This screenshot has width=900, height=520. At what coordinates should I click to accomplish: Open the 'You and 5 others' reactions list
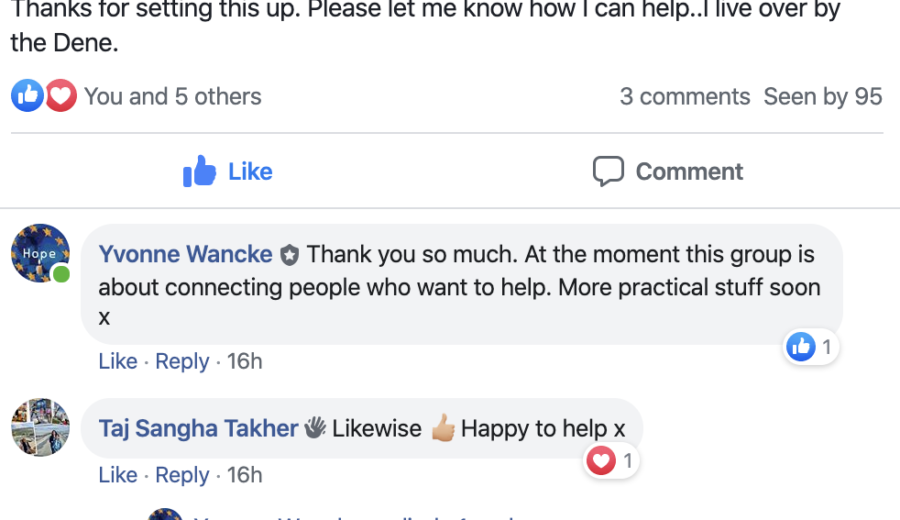pos(172,97)
